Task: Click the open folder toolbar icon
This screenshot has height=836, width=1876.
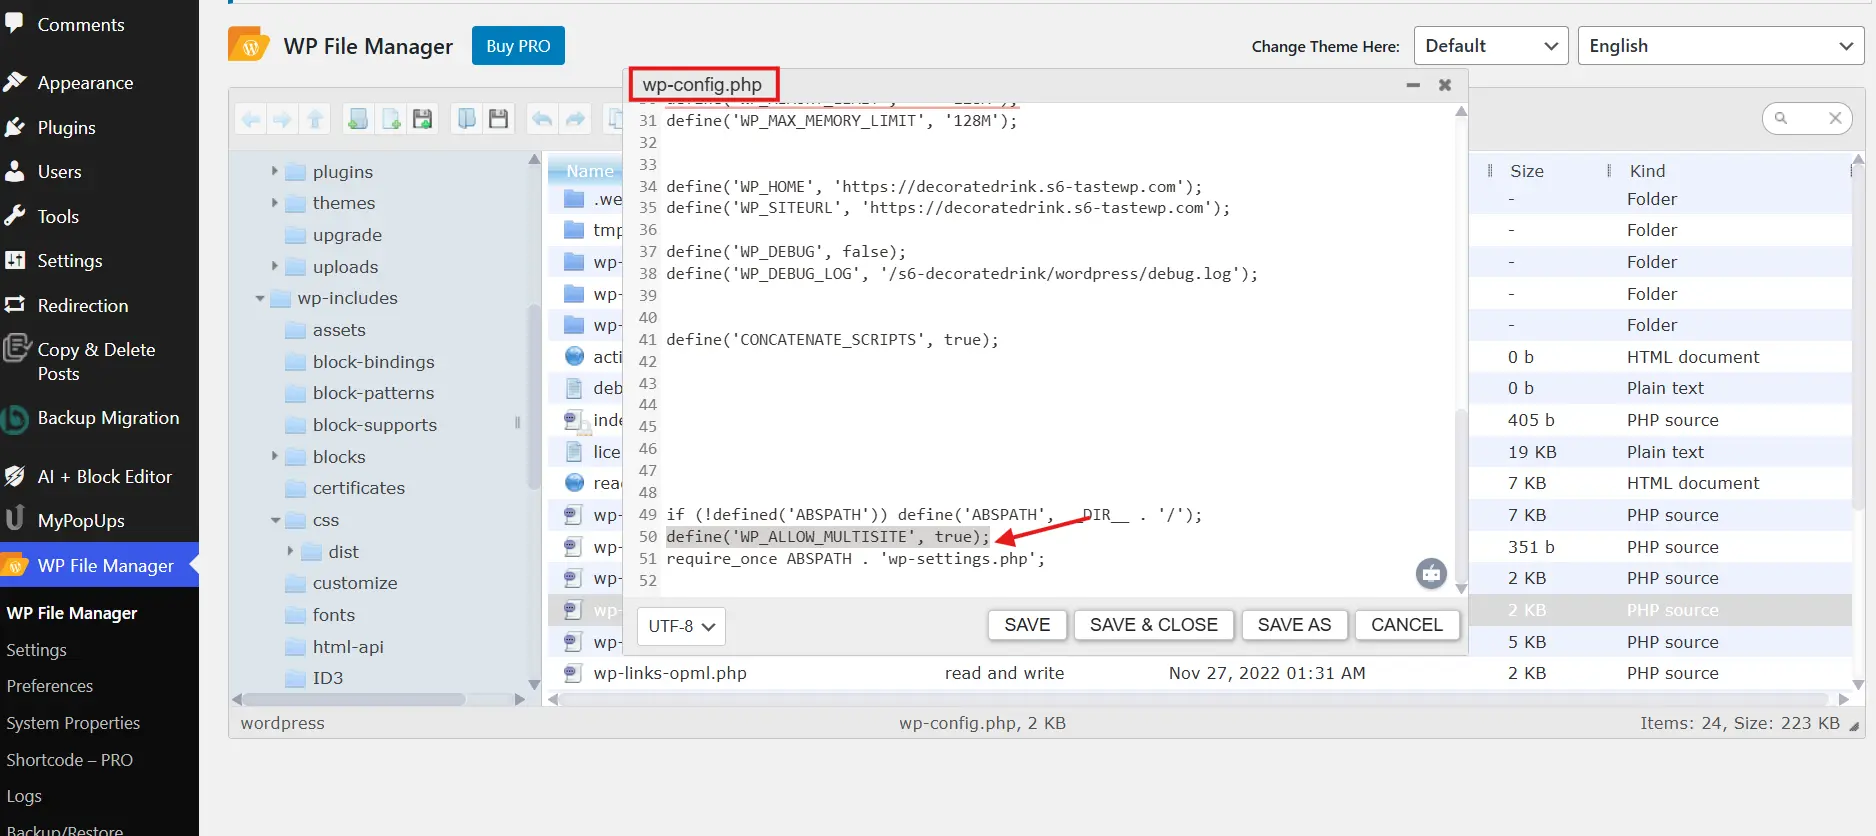Action: click(x=466, y=120)
